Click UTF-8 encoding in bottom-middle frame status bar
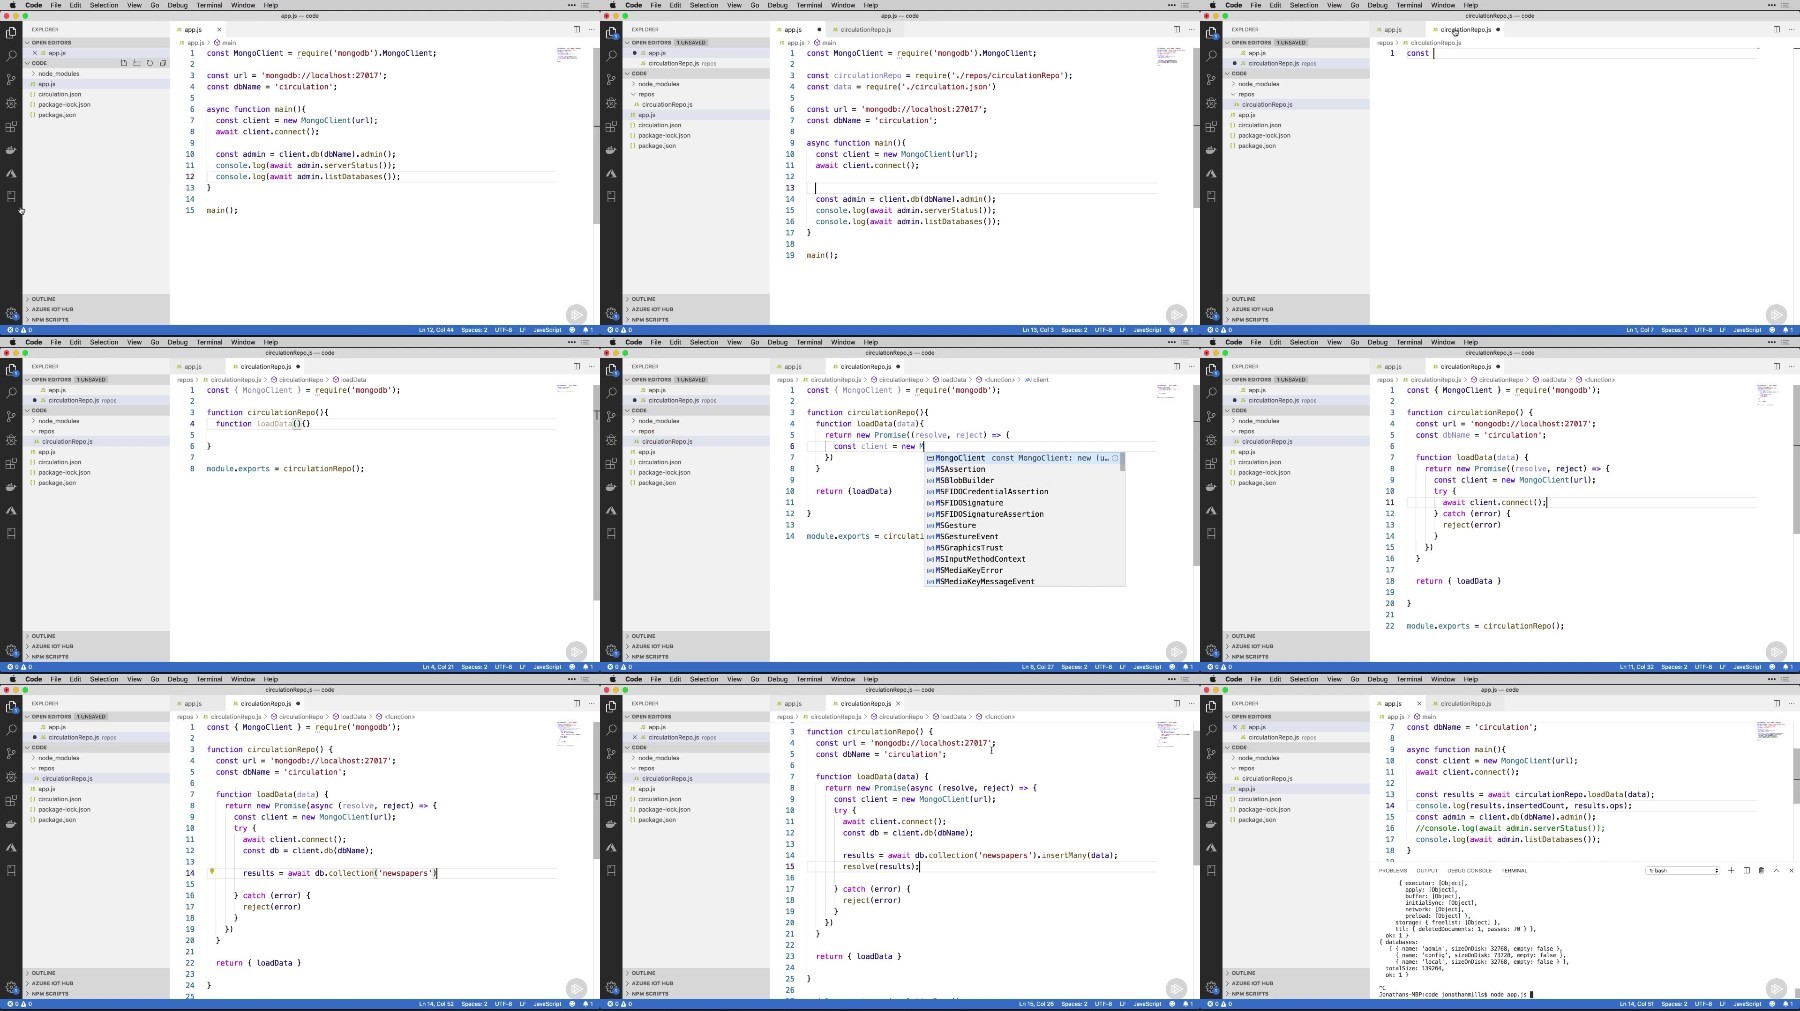The width and height of the screenshot is (1800, 1011). pyautogui.click(x=1103, y=1004)
